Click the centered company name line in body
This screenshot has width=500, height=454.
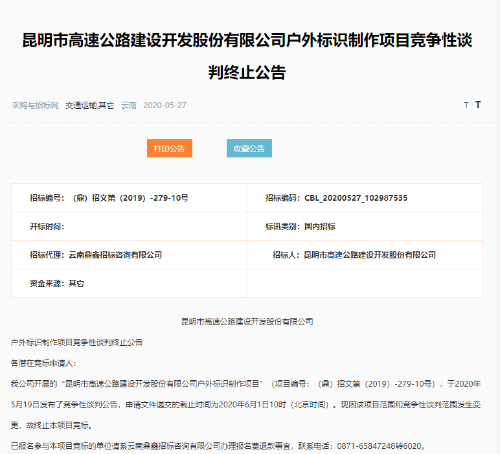[x=247, y=321]
